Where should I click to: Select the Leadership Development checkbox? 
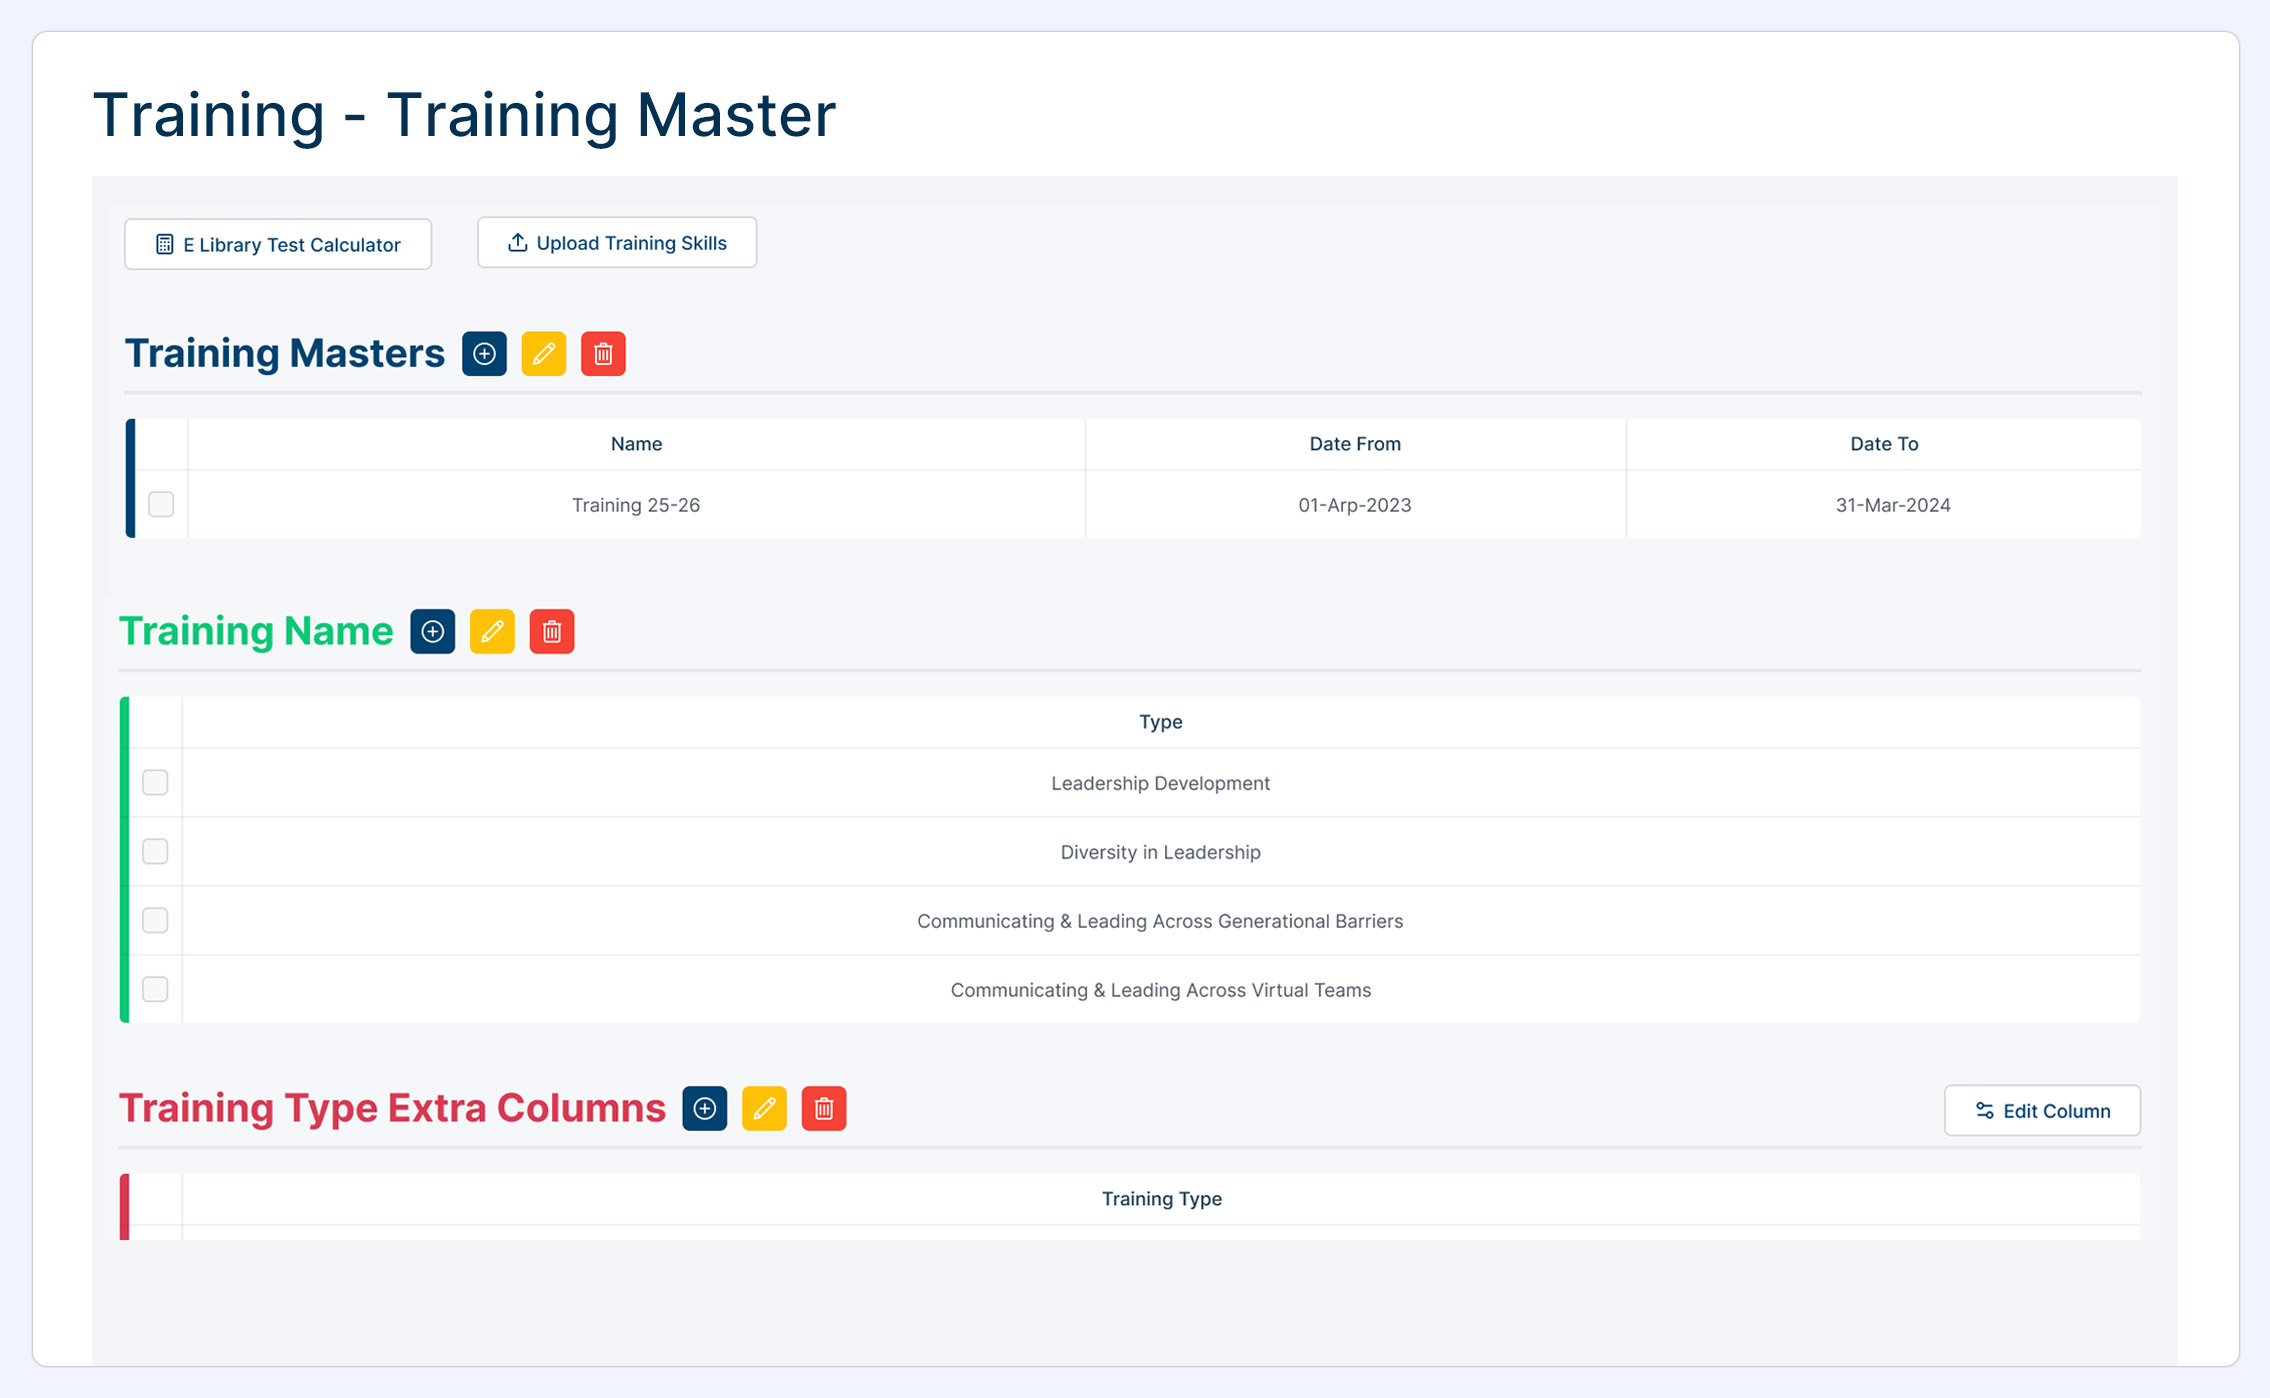155,782
